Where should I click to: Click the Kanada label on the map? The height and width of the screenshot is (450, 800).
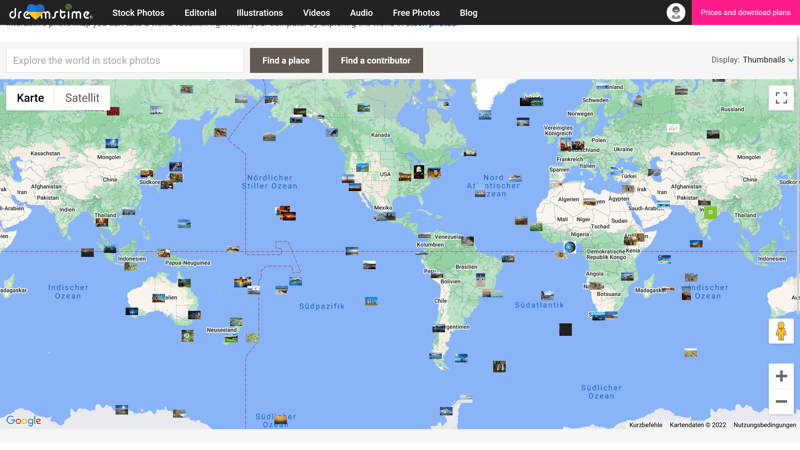[x=381, y=135]
